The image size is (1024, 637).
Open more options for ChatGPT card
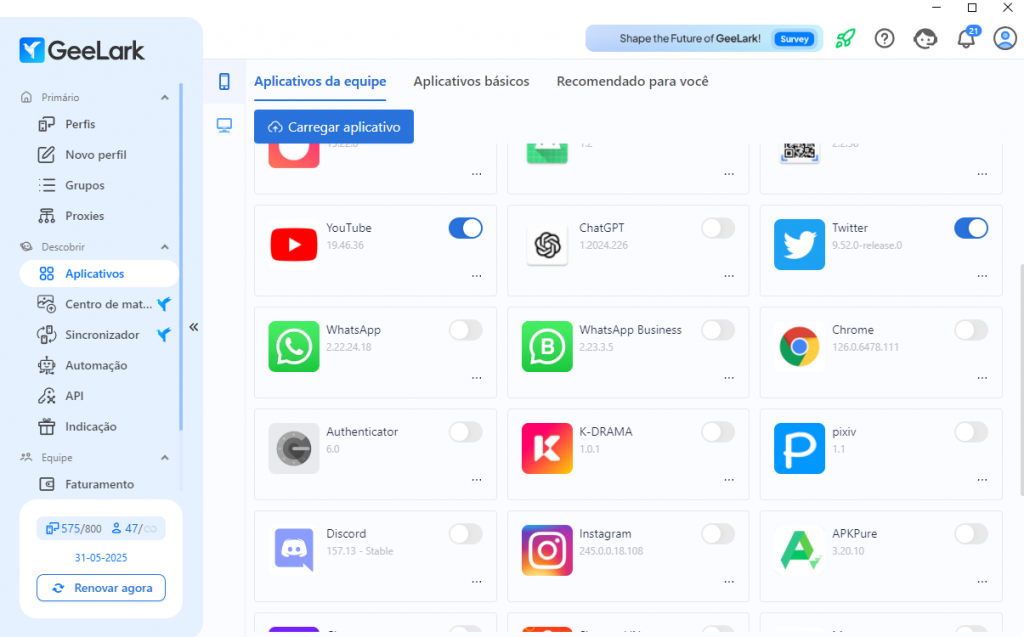(x=729, y=276)
